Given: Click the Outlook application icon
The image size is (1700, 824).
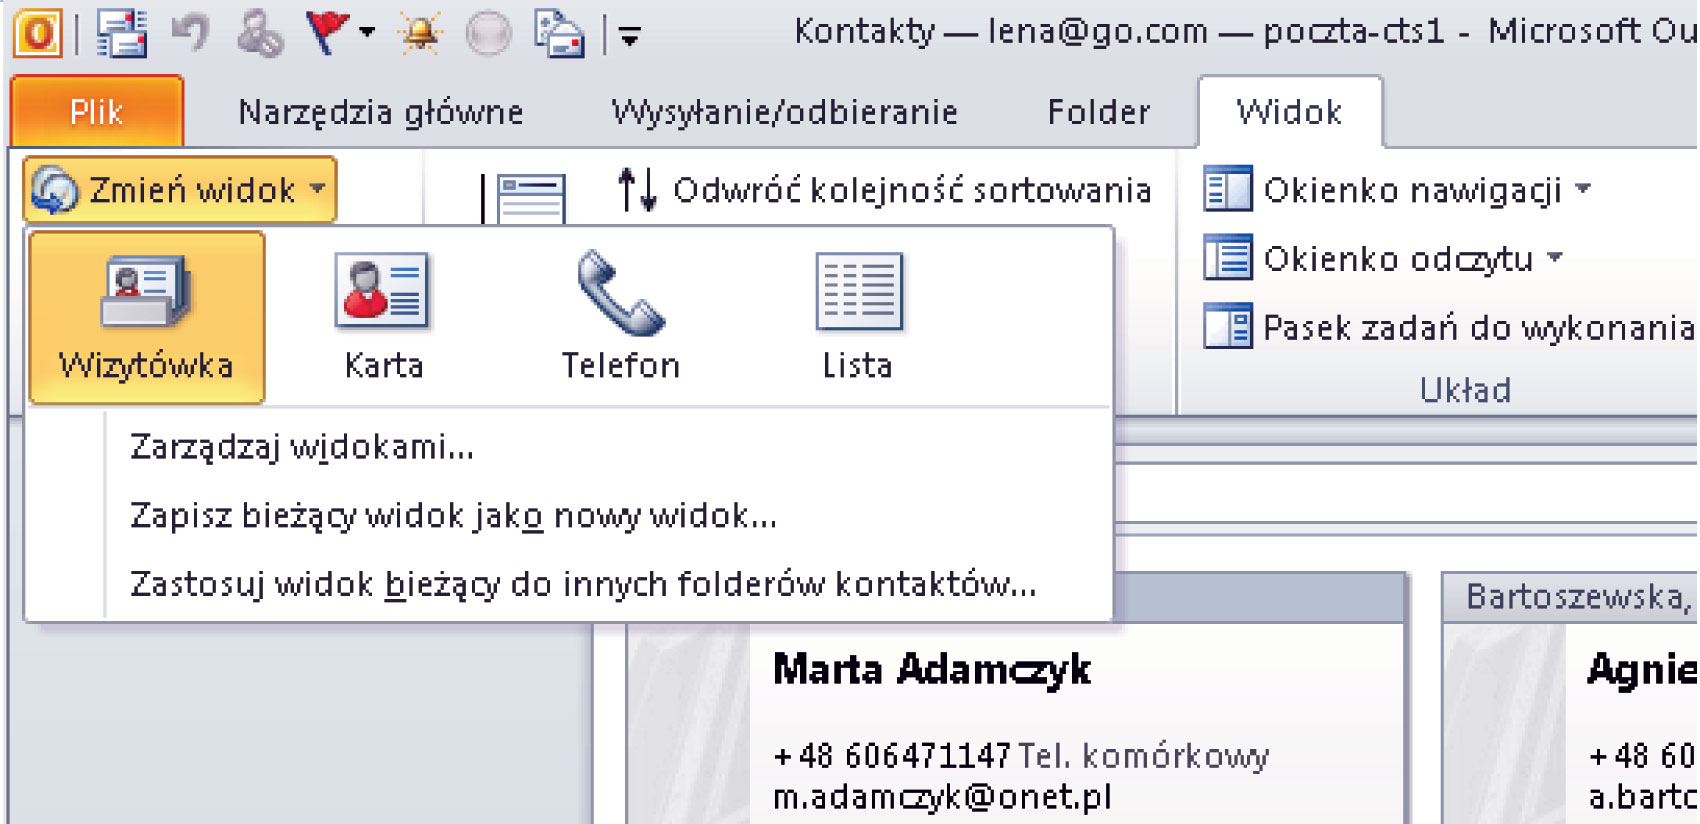Looking at the screenshot, I should tap(38, 34).
